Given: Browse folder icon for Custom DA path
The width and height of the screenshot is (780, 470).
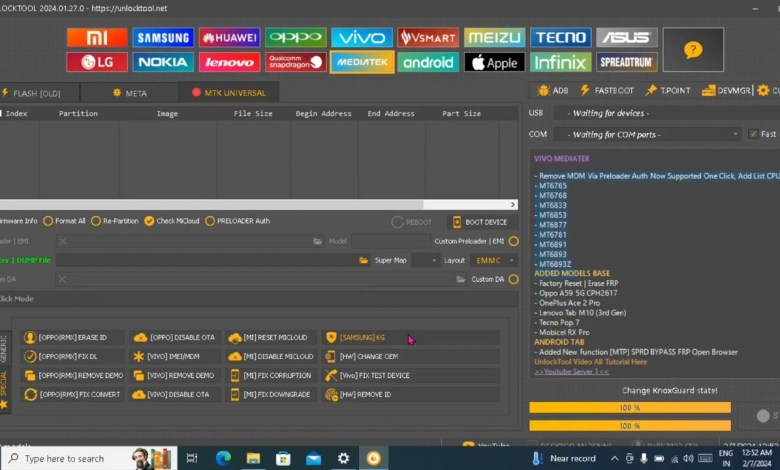Looking at the screenshot, I should click(461, 279).
